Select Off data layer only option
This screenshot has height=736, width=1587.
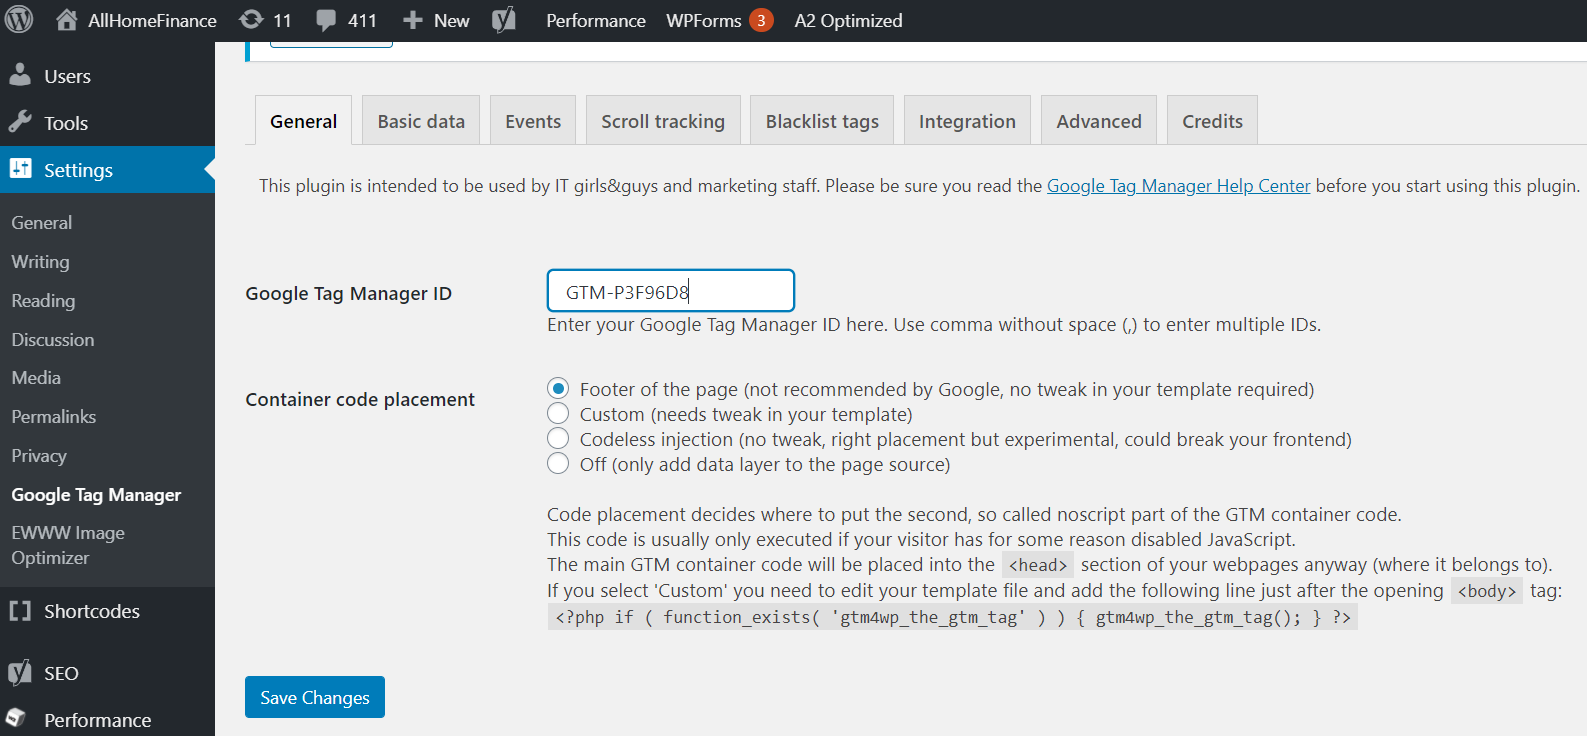[x=558, y=464]
